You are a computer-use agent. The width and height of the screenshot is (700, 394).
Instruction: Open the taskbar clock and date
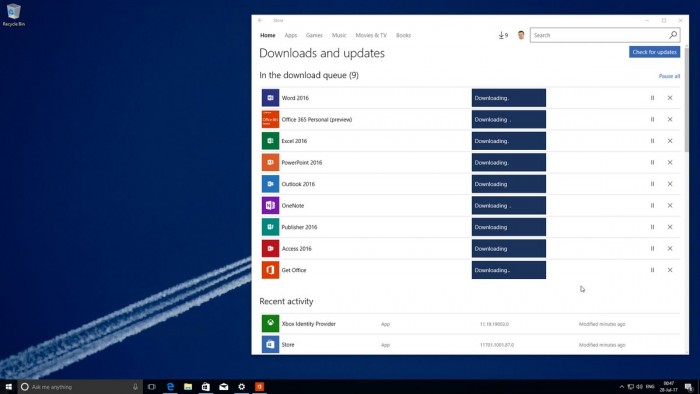(x=669, y=387)
